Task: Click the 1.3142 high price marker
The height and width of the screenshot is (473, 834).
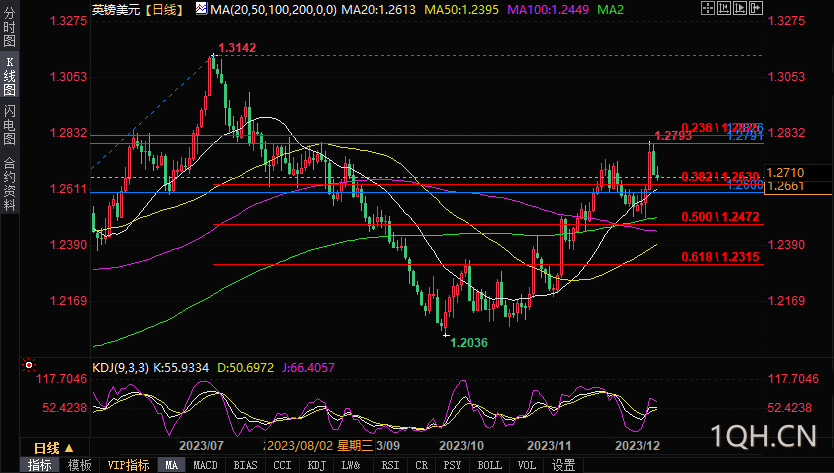Action: [237, 48]
